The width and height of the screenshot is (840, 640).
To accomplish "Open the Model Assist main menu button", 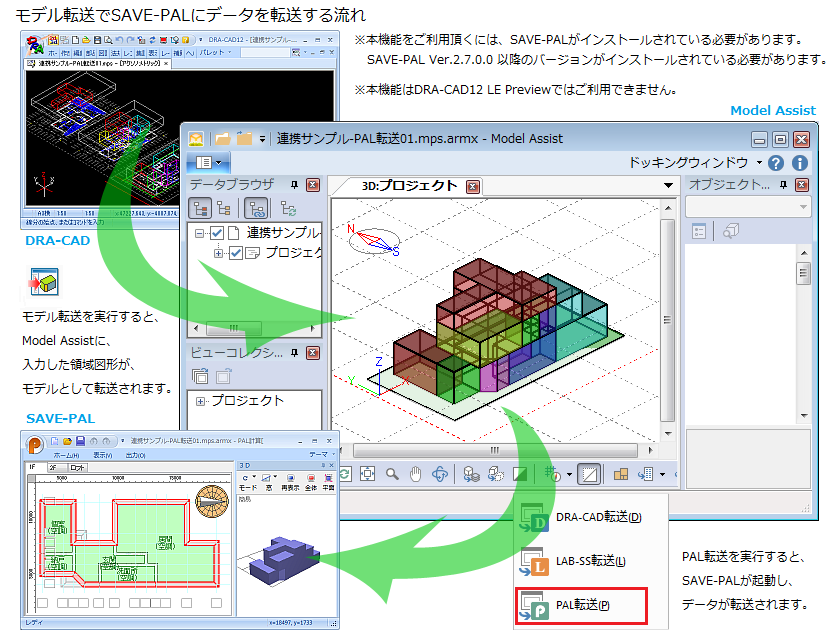I will [208, 162].
